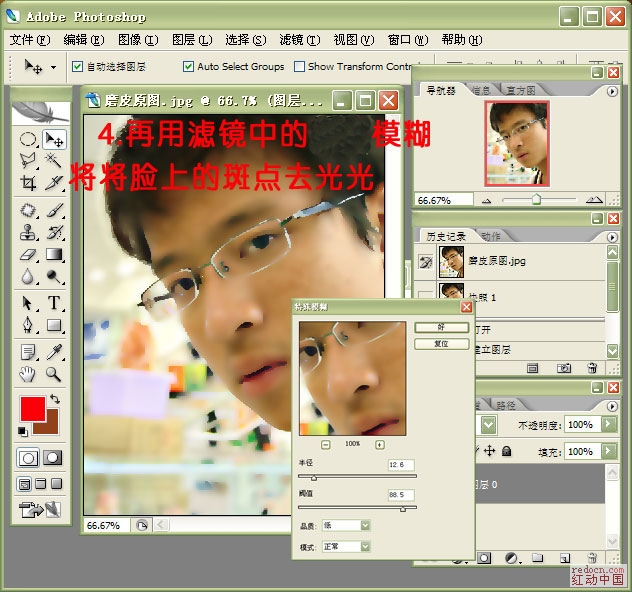Select the Slice tool
The image size is (632, 592).
pyautogui.click(x=54, y=183)
